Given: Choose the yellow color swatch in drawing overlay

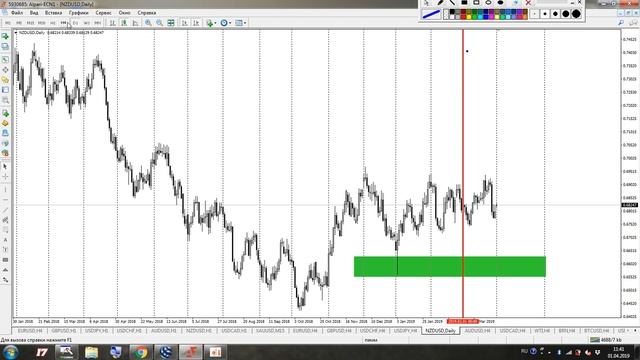Looking at the screenshot, I should (x=469, y=17).
